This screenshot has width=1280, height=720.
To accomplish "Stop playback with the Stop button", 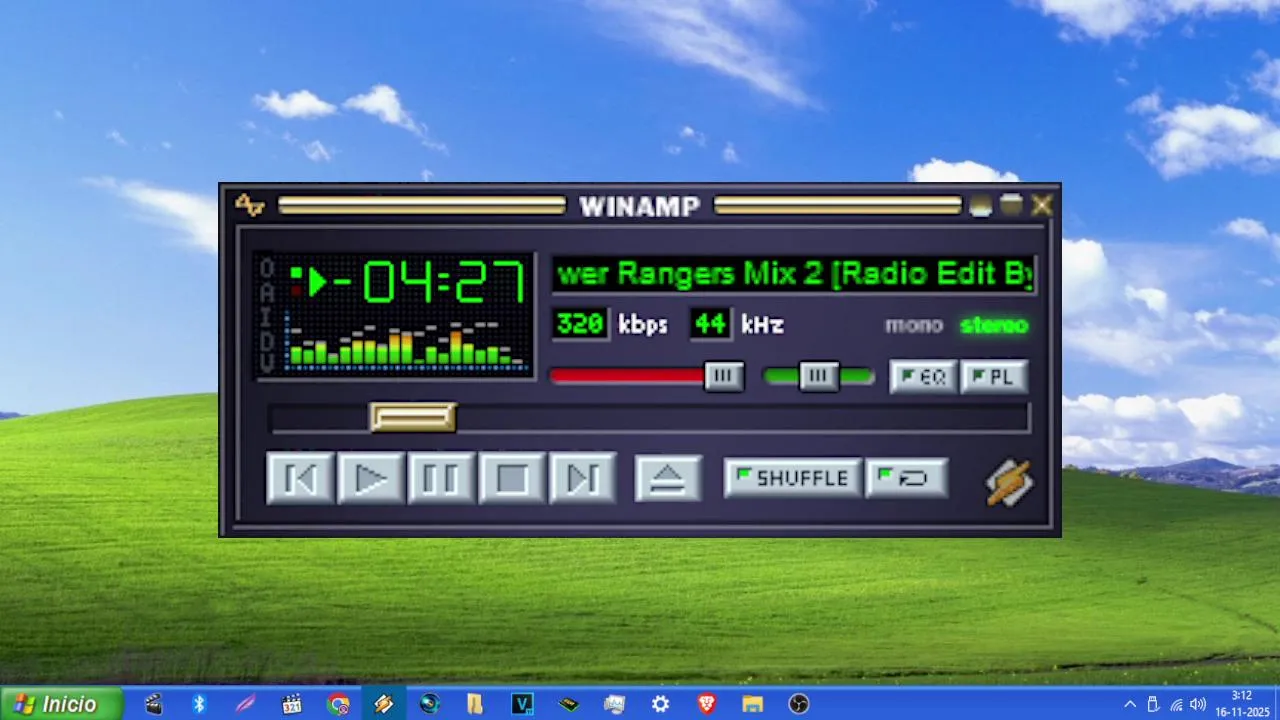I will 512,479.
